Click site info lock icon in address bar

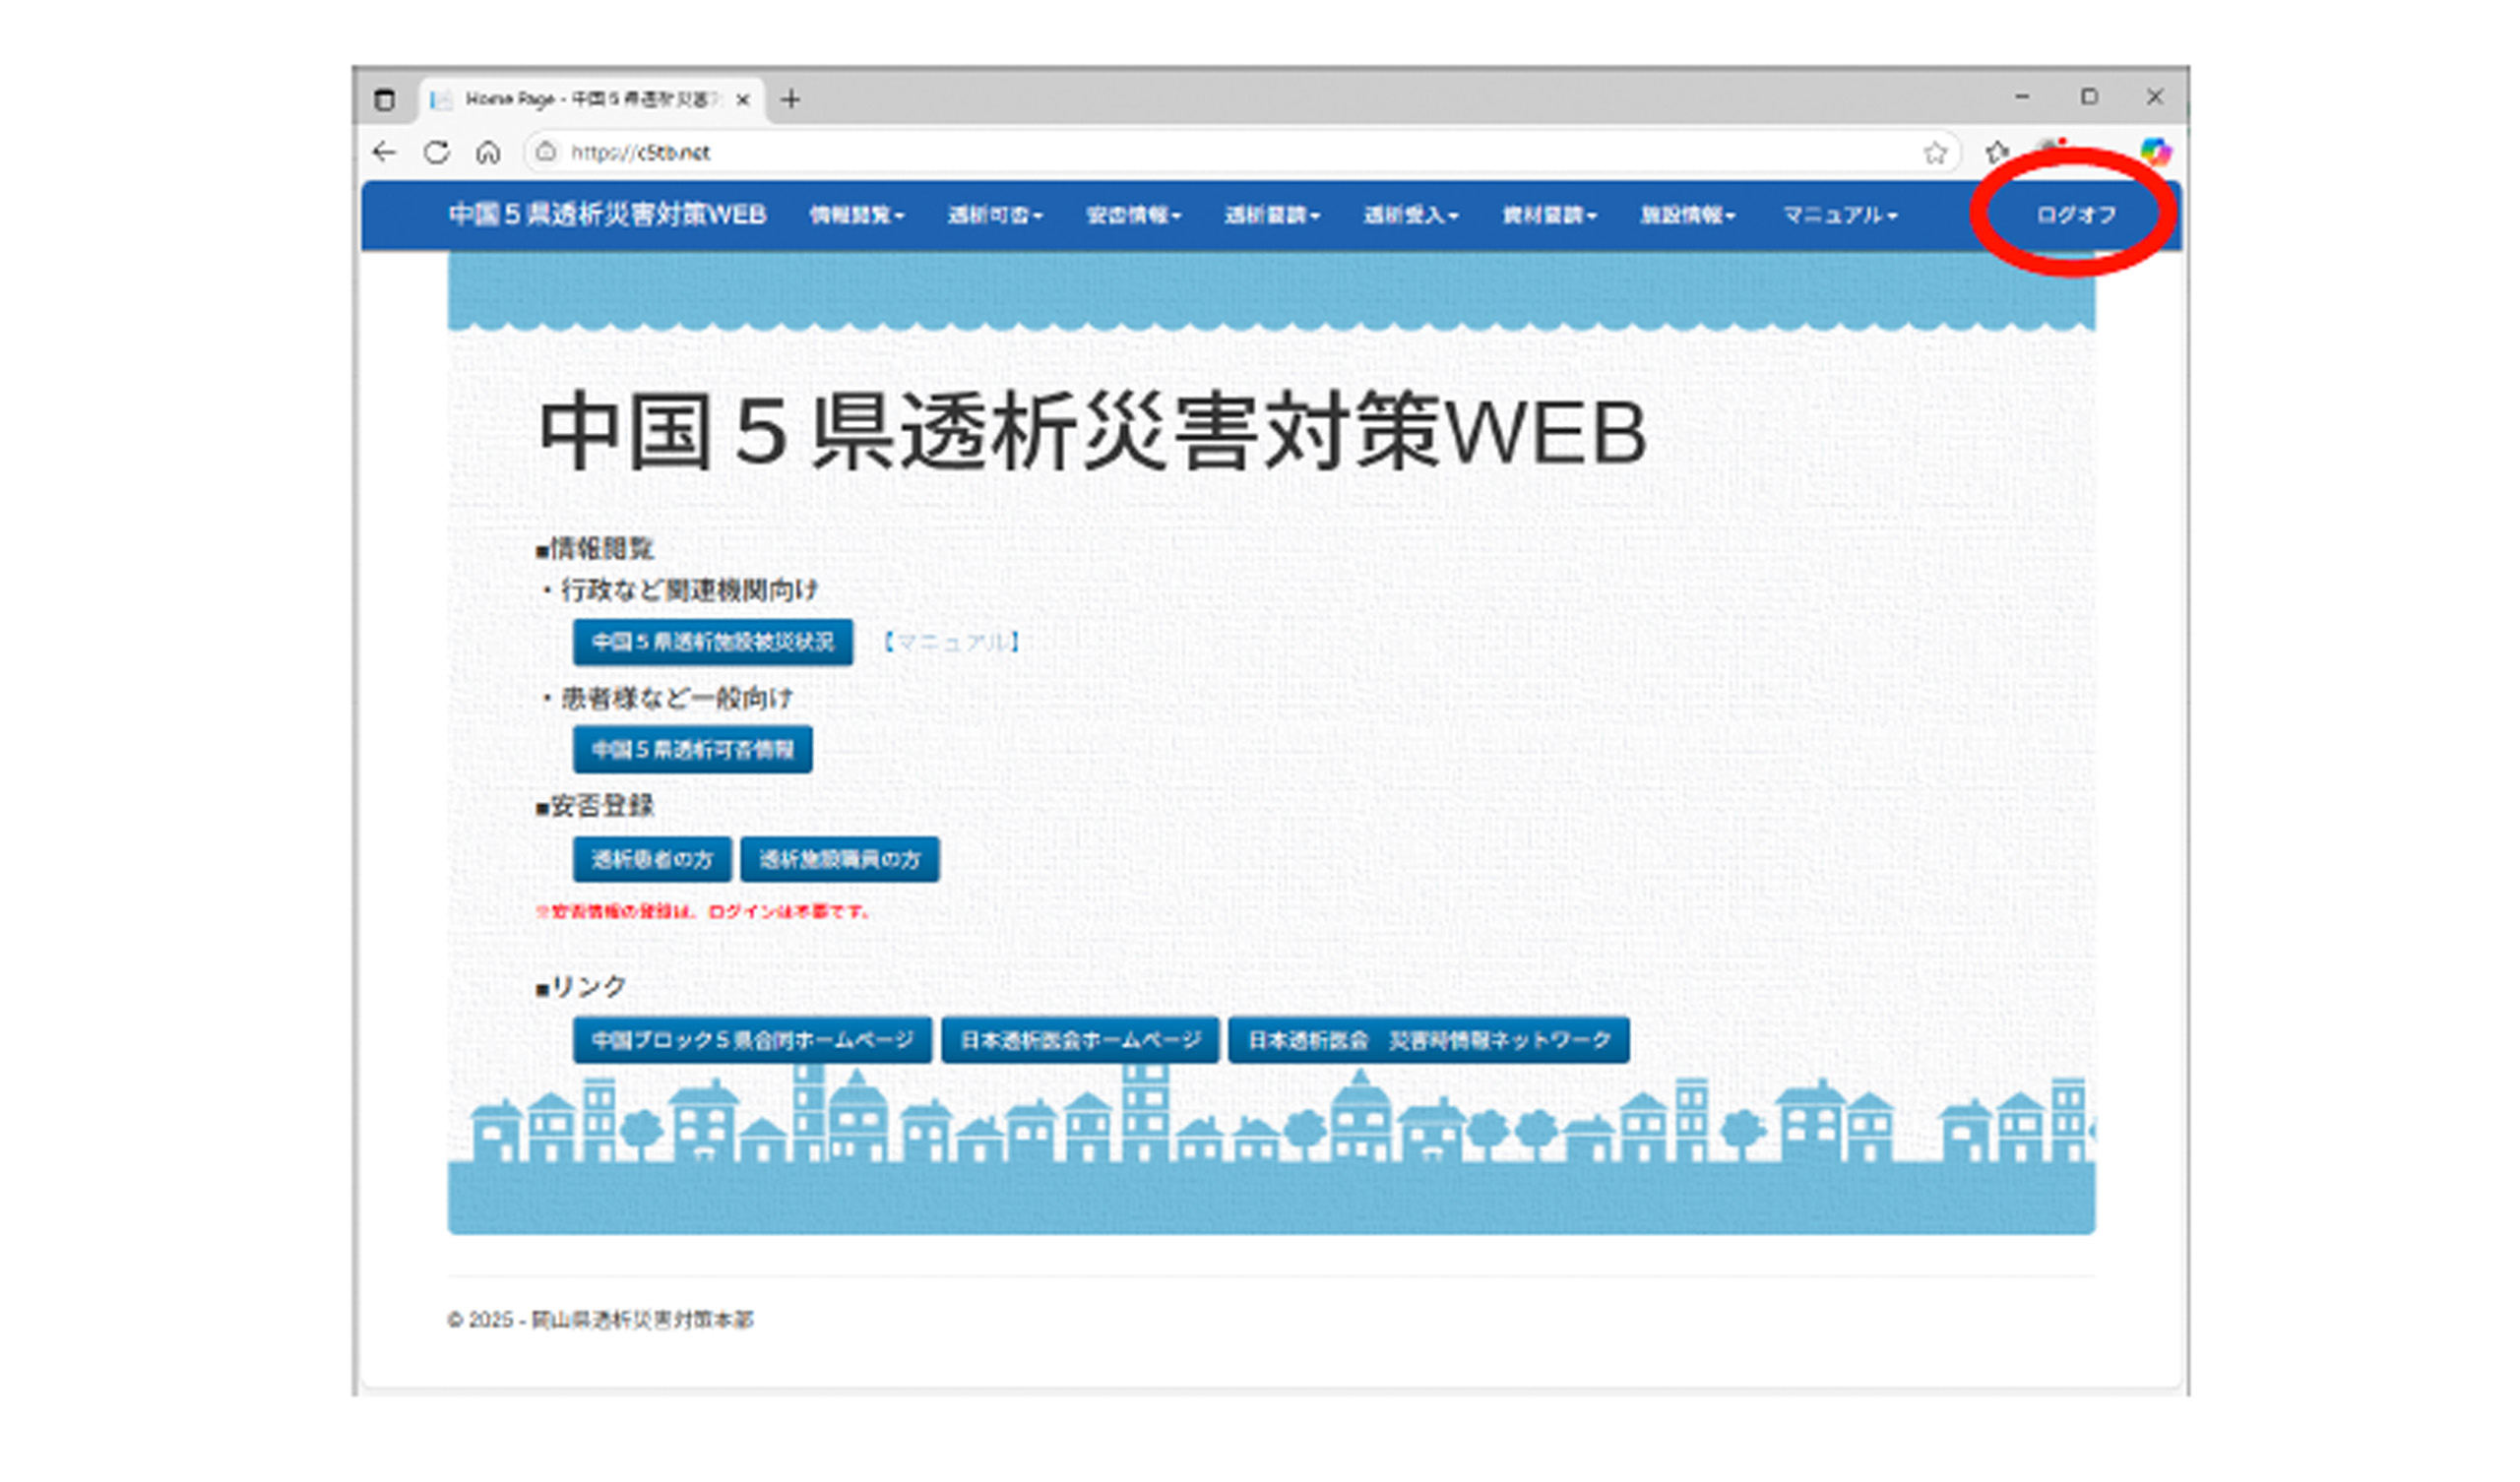pyautogui.click(x=545, y=152)
